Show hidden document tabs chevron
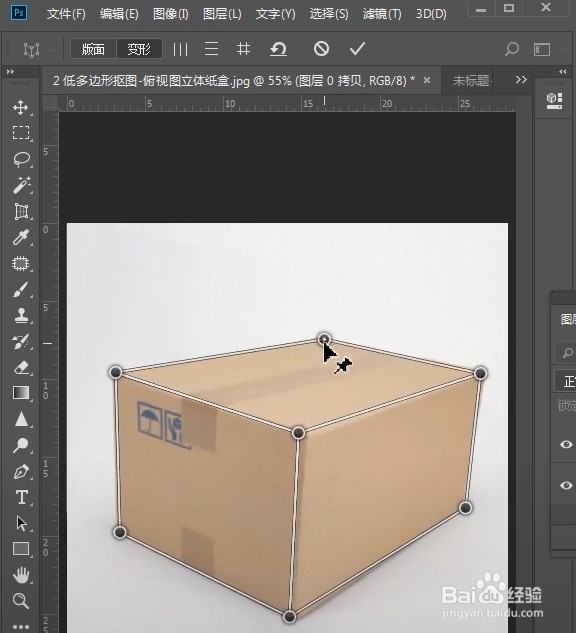Viewport: 576px width, 633px height. (x=521, y=80)
